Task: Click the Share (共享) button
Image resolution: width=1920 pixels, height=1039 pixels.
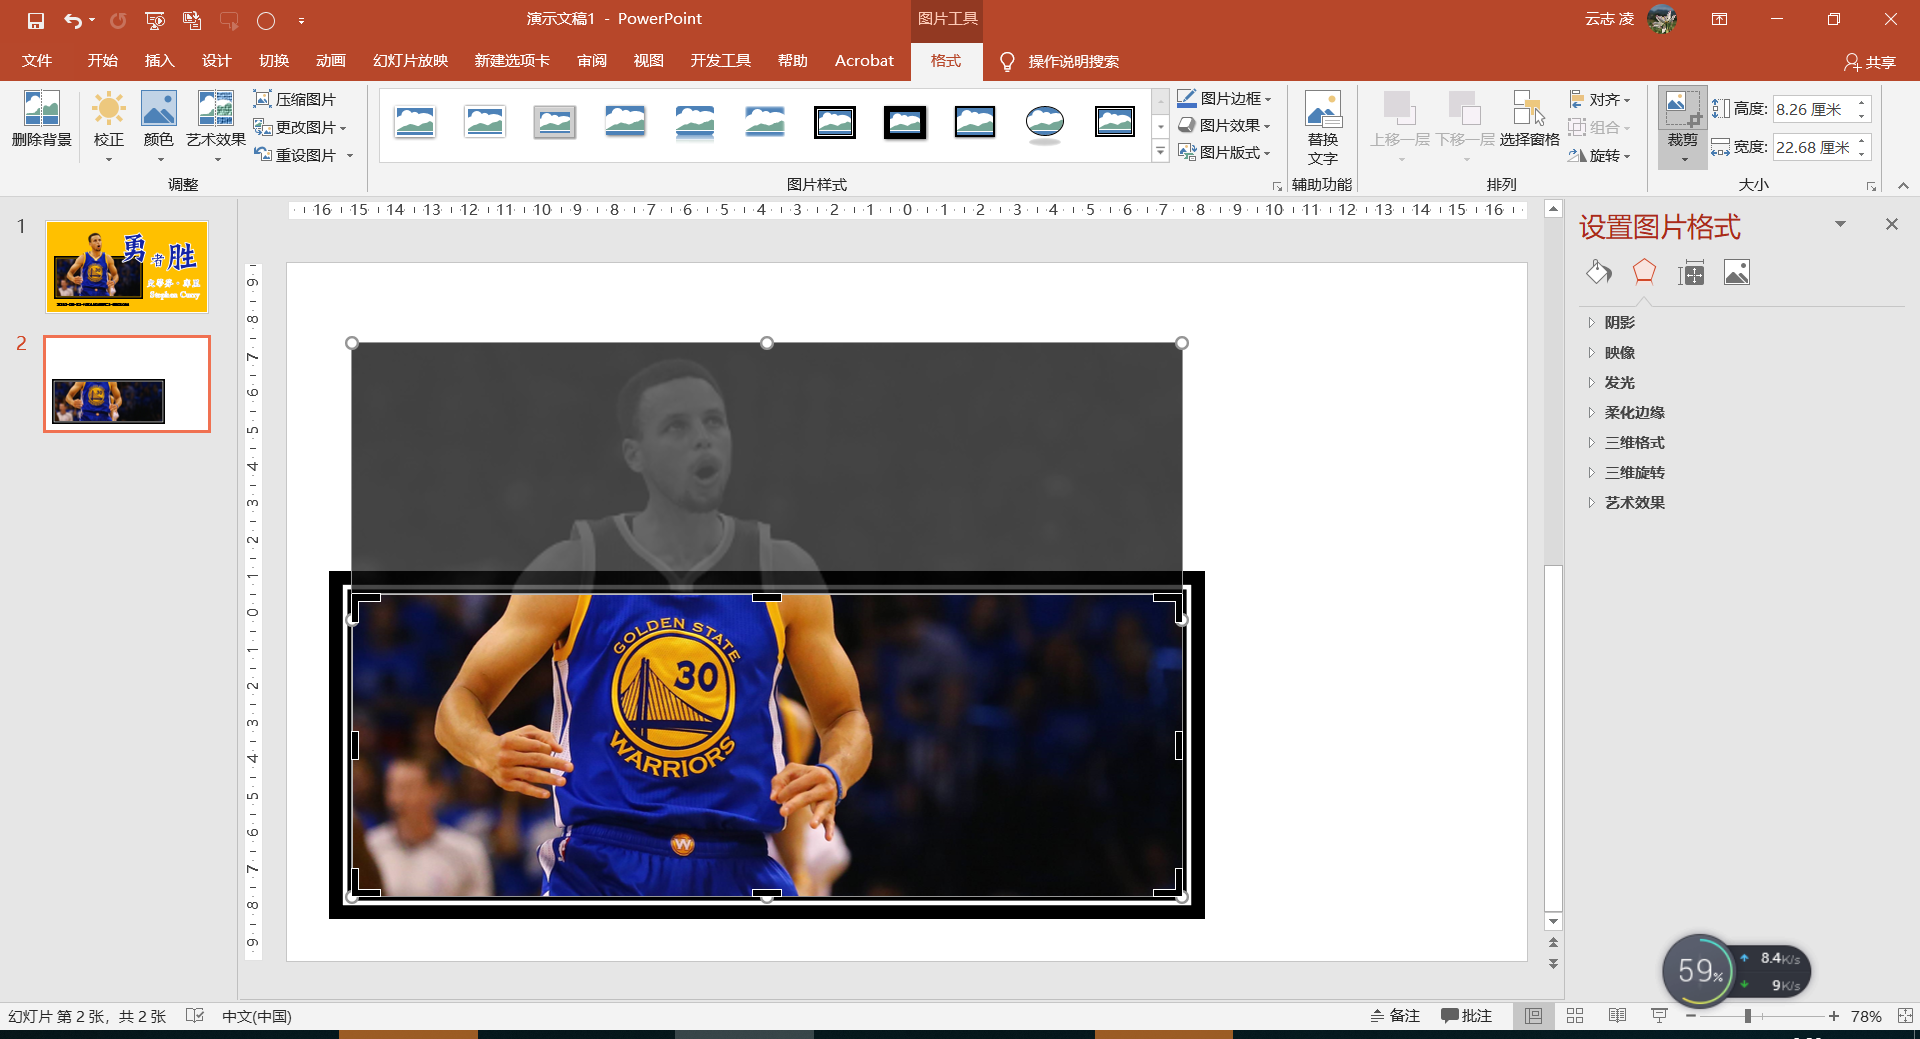Action: [x=1870, y=62]
